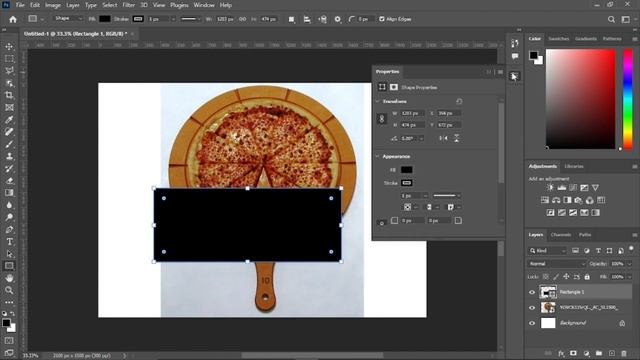640x360 pixels.
Task: Reset the transform in Properties panel
Action: (x=459, y=101)
